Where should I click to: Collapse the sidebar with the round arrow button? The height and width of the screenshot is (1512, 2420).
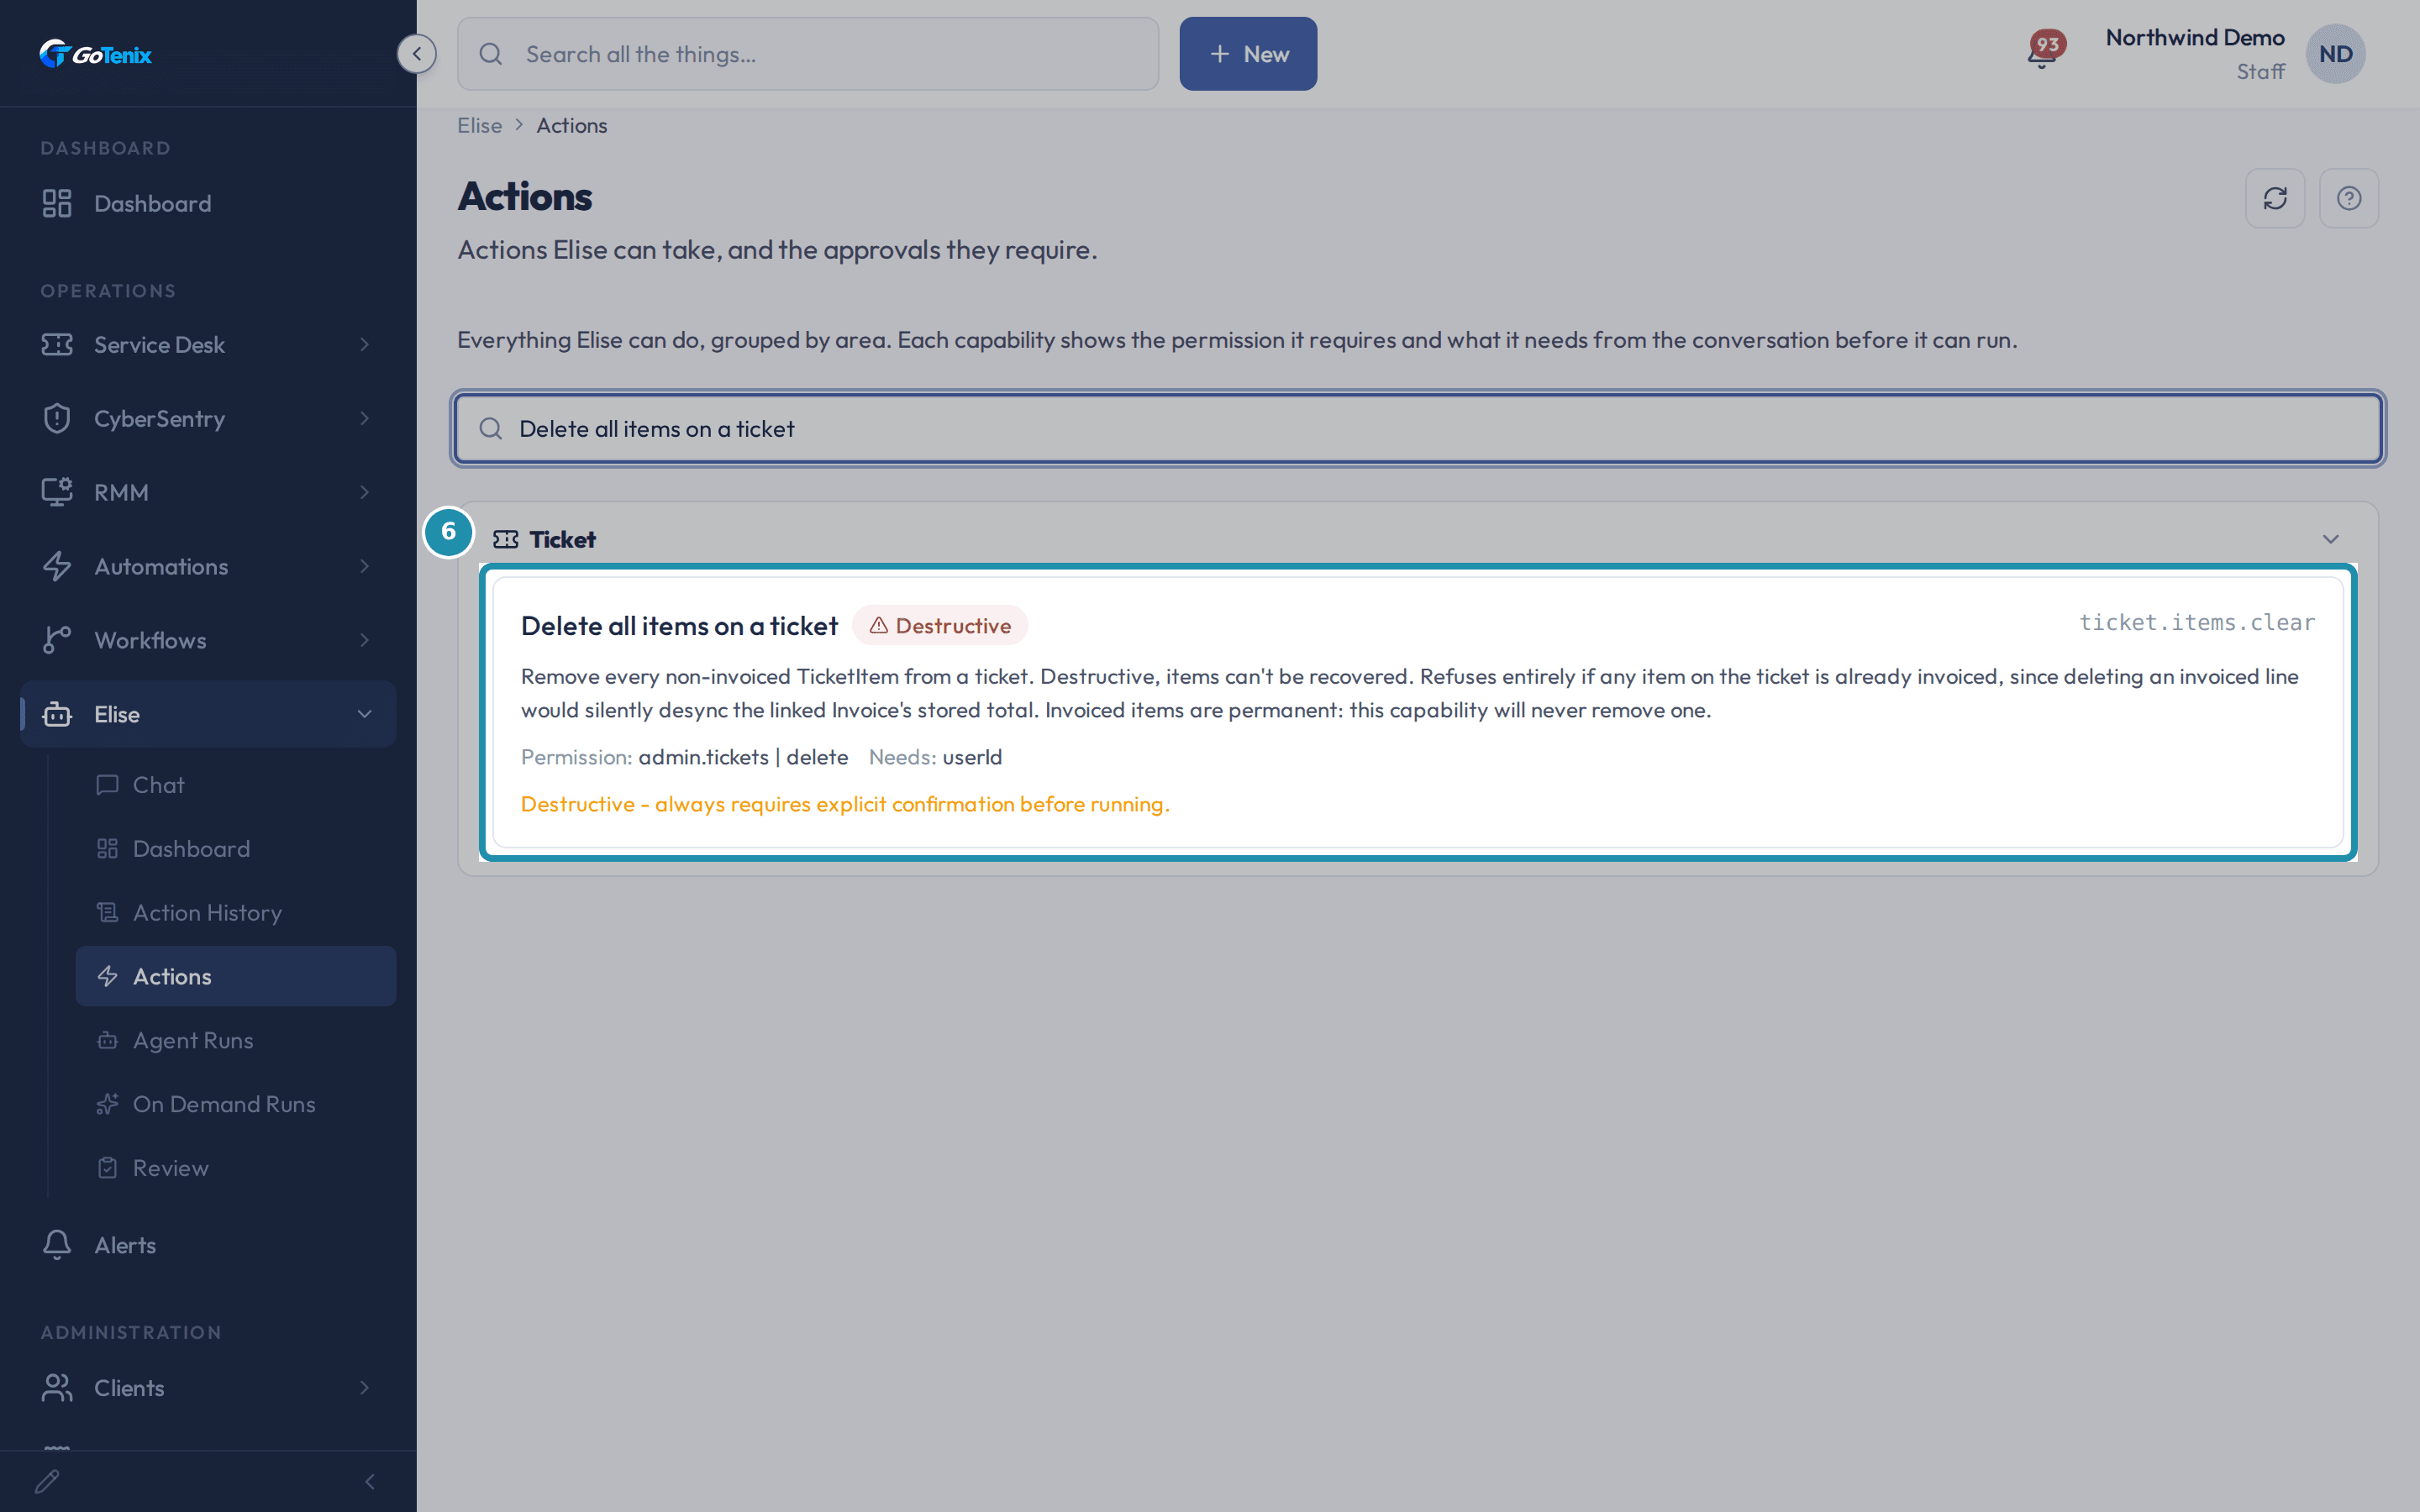pos(416,54)
